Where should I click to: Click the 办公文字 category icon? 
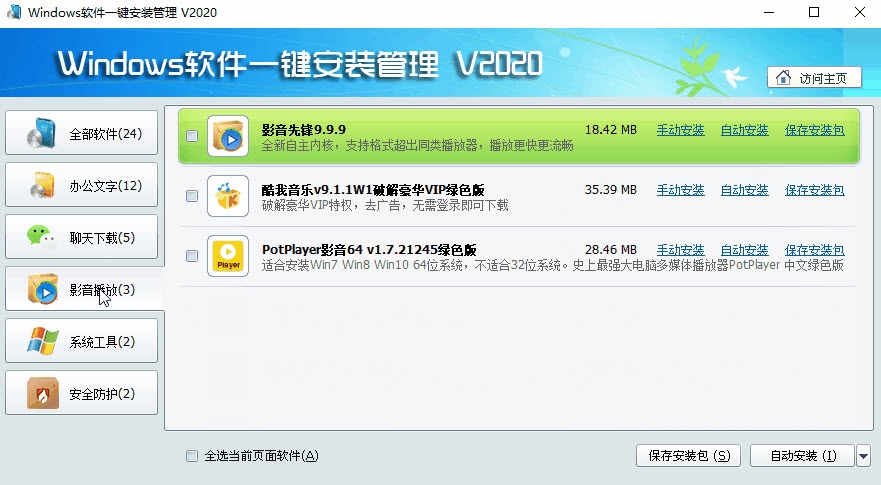point(43,185)
